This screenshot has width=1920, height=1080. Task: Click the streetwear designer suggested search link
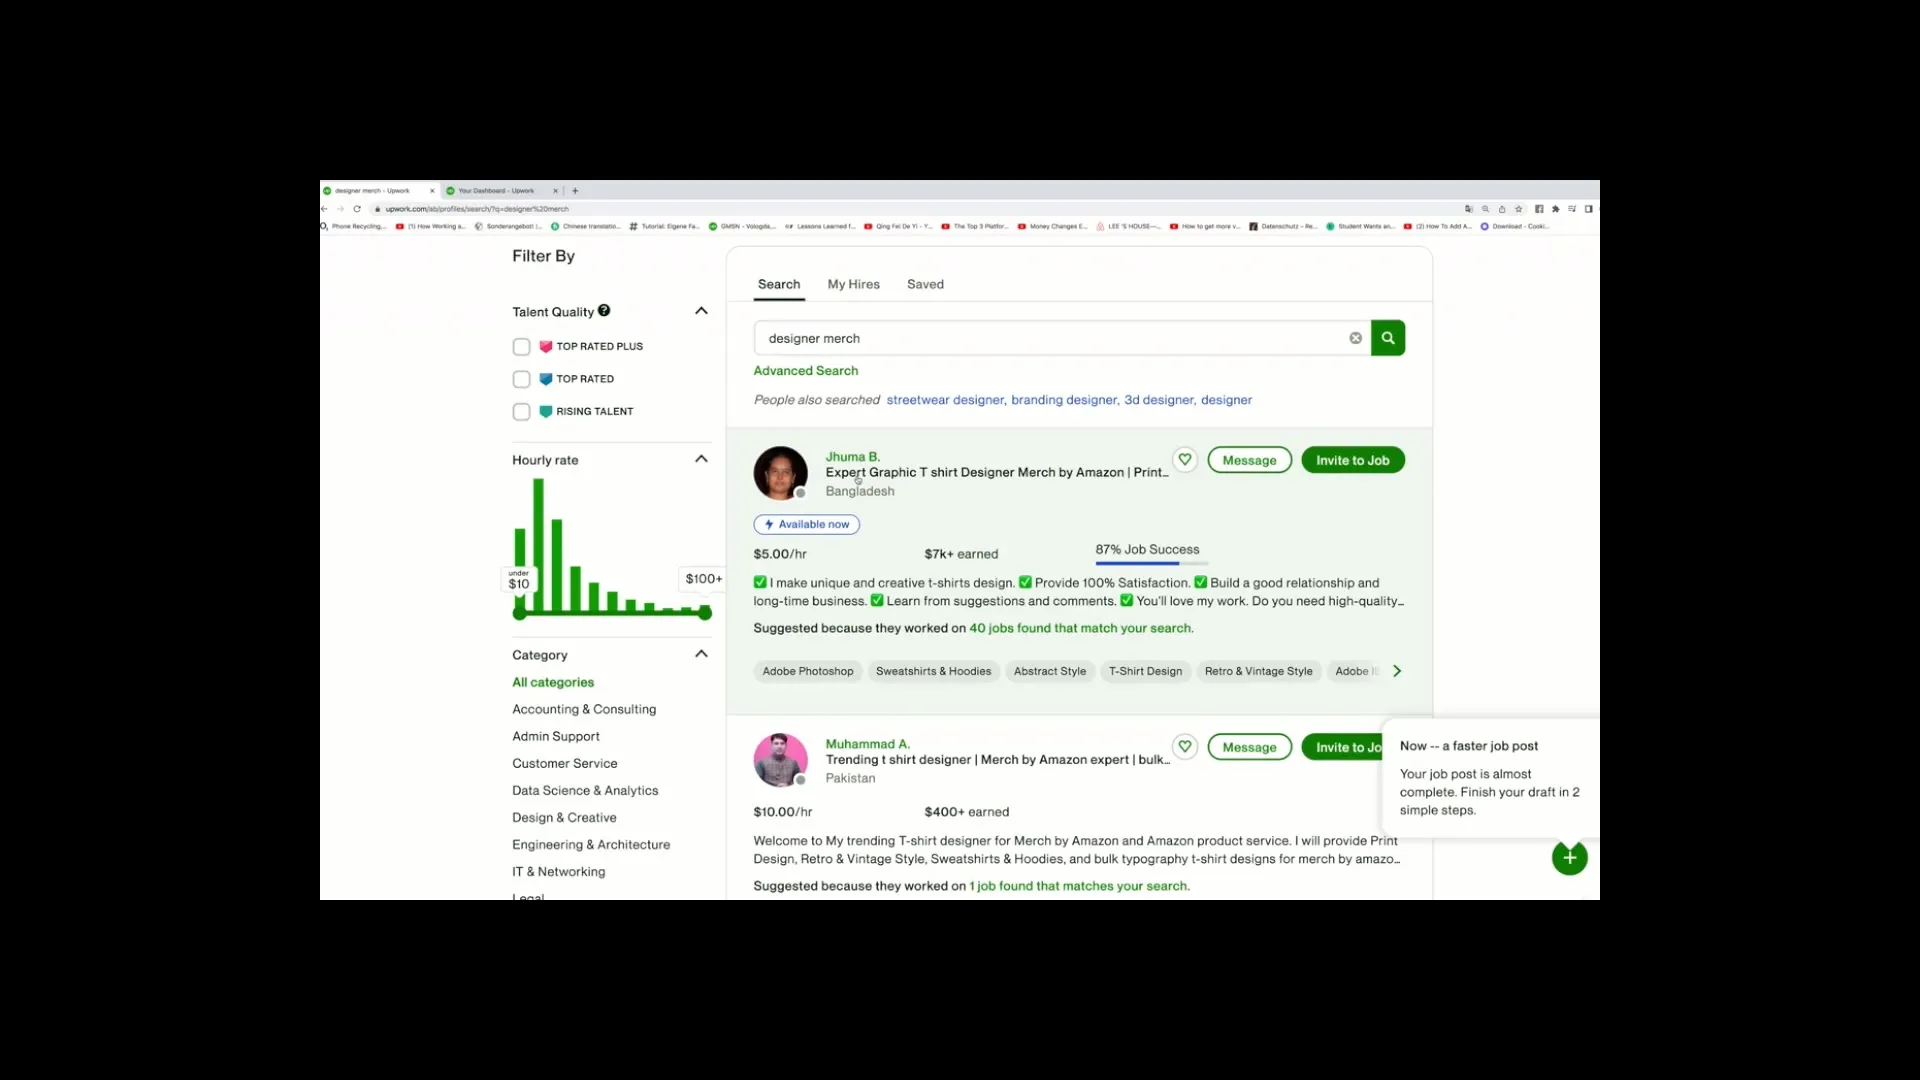point(944,400)
